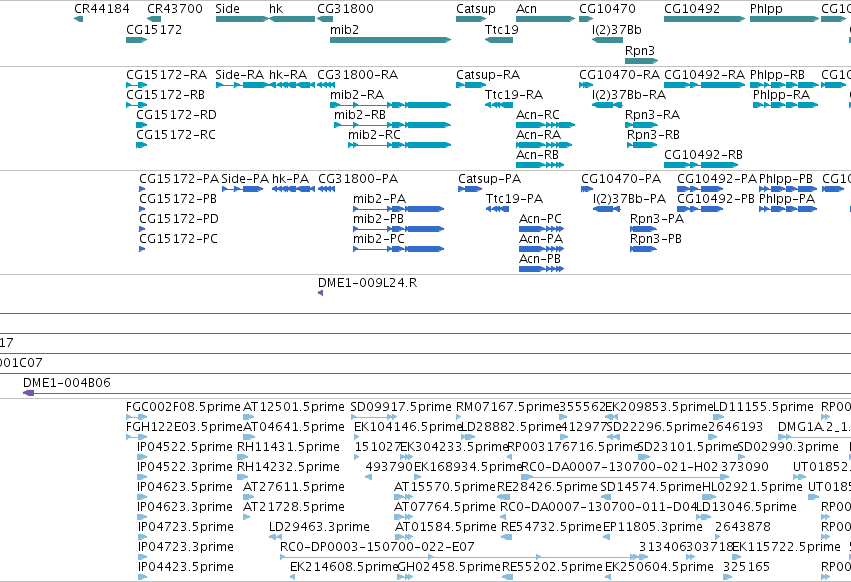This screenshot has width=851, height=582.
Task: Click the mib2-RB transcript label
Action: pos(360,115)
